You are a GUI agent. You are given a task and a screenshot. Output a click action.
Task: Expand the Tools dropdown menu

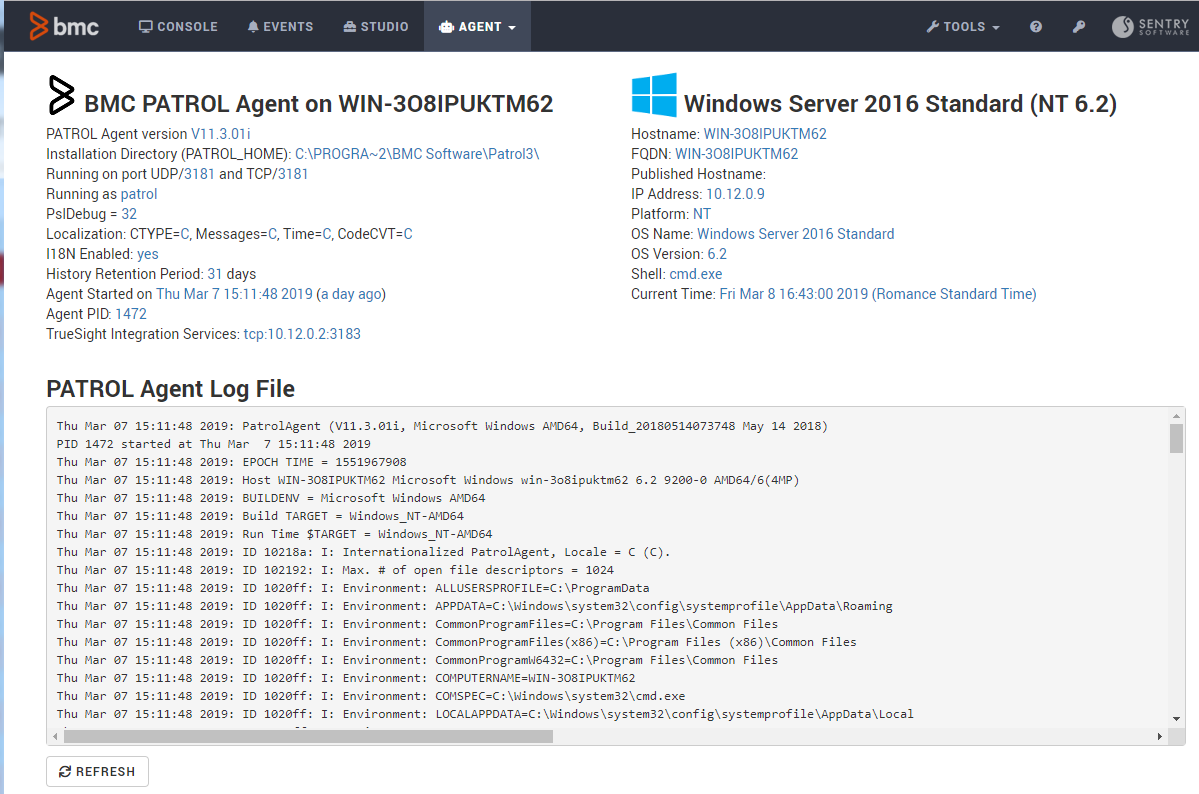(x=963, y=27)
